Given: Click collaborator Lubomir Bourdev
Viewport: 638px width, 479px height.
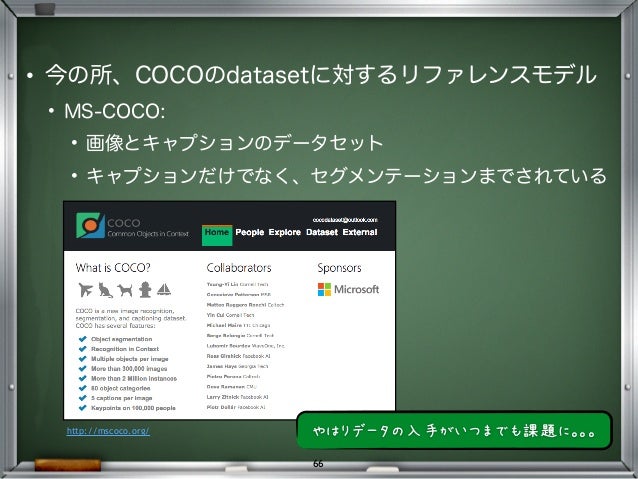Looking at the screenshot, I should pos(246,346).
